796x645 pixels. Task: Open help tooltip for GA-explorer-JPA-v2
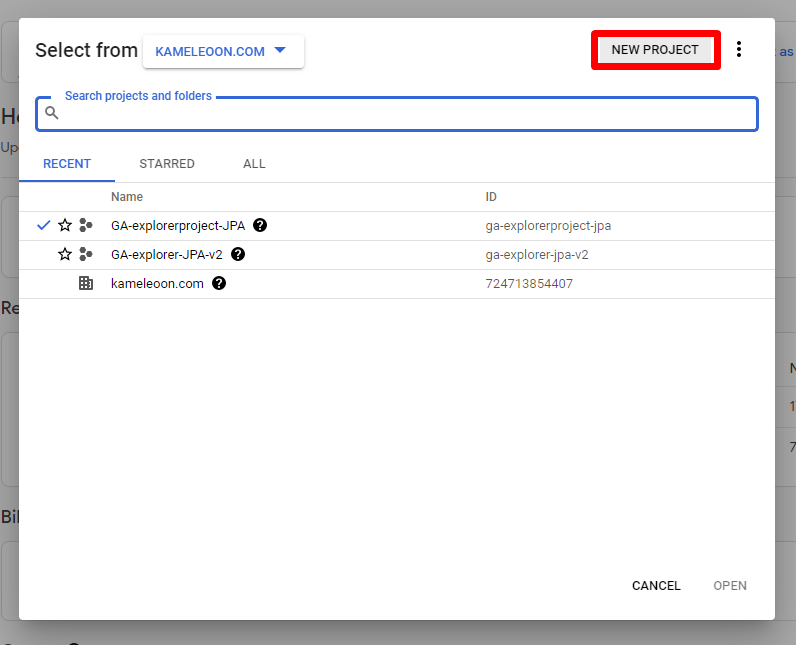(x=238, y=254)
